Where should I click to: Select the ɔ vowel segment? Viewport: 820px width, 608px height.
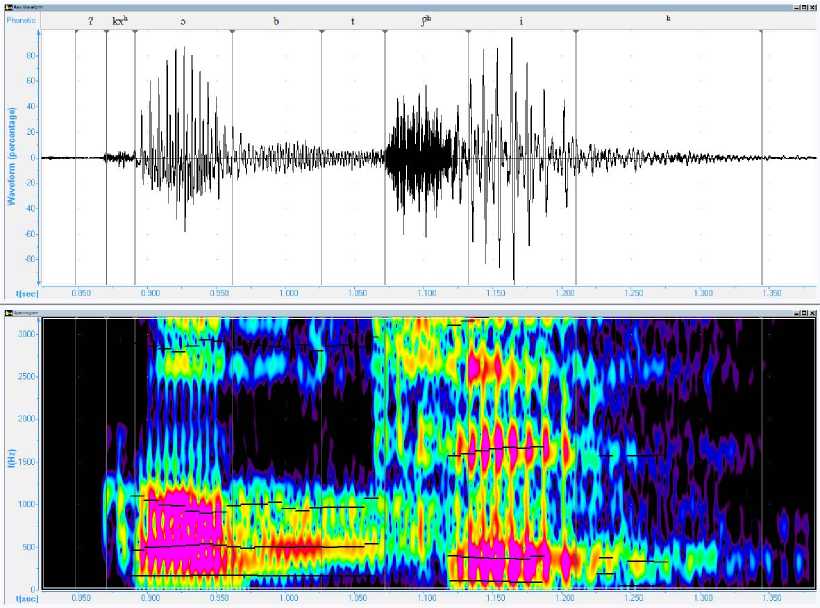183,20
